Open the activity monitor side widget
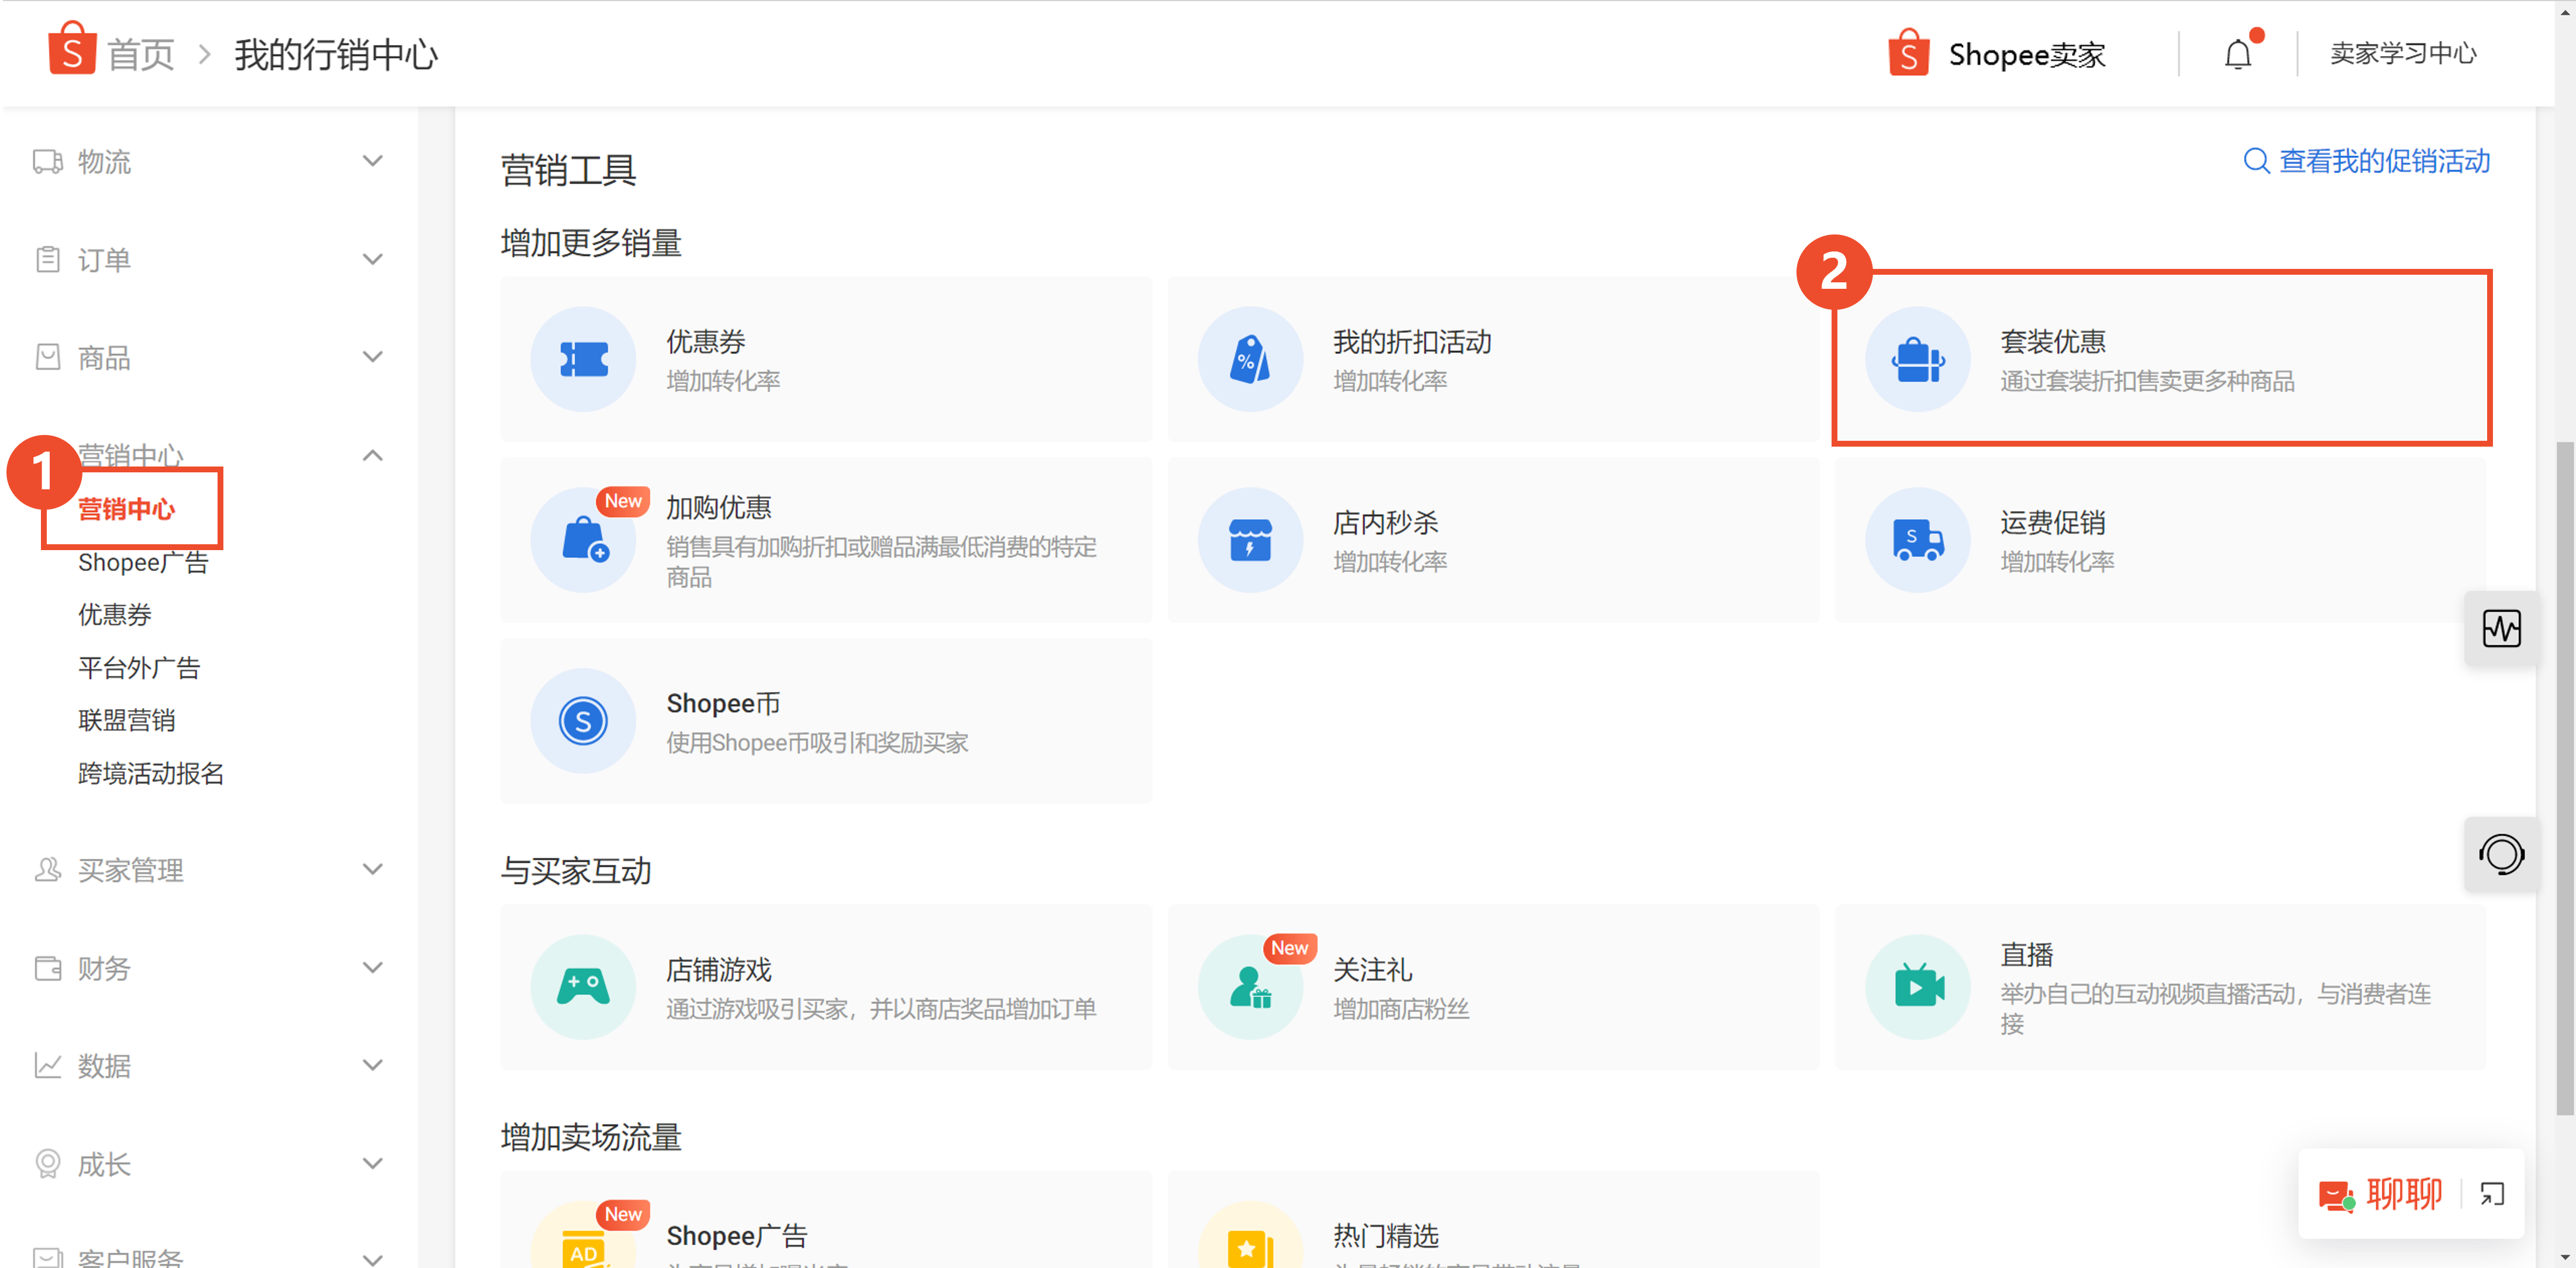2576x1268 pixels. click(2501, 628)
